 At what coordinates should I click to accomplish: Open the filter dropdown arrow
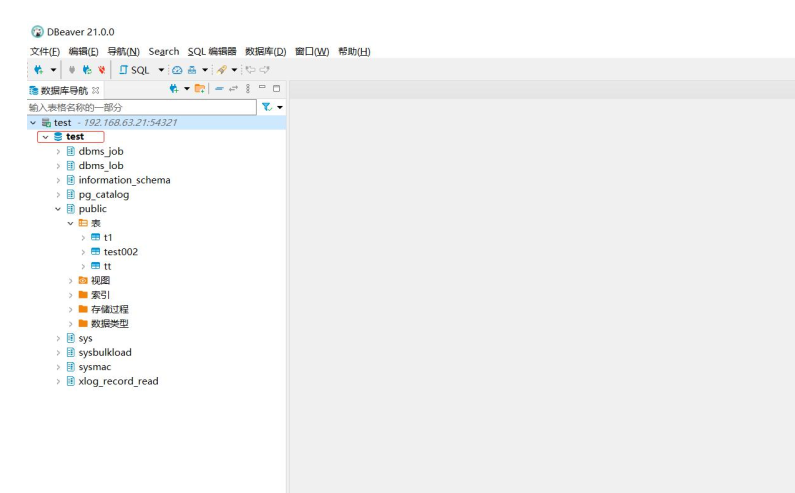pos(280,107)
